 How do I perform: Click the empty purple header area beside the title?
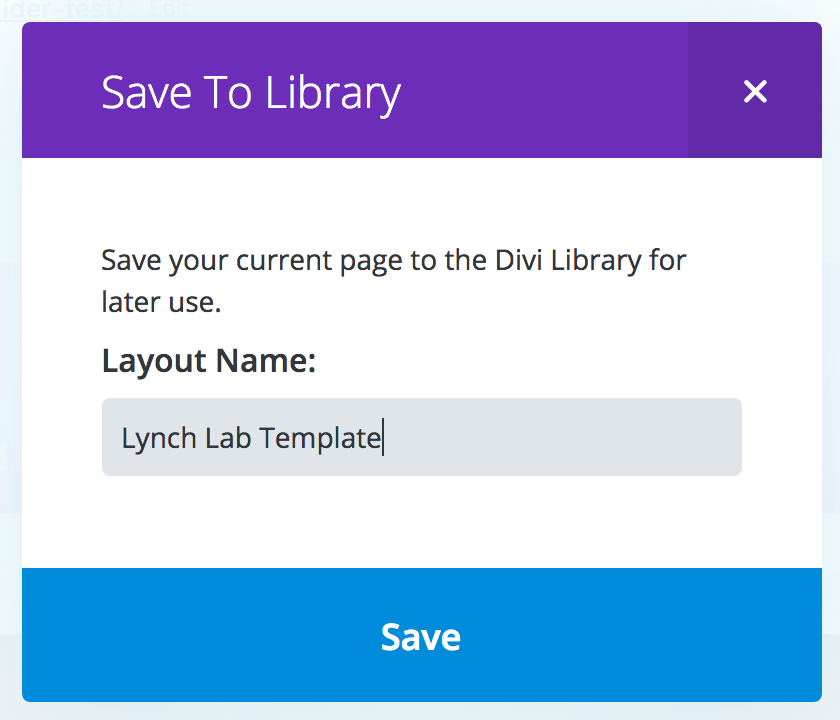[x=550, y=92]
